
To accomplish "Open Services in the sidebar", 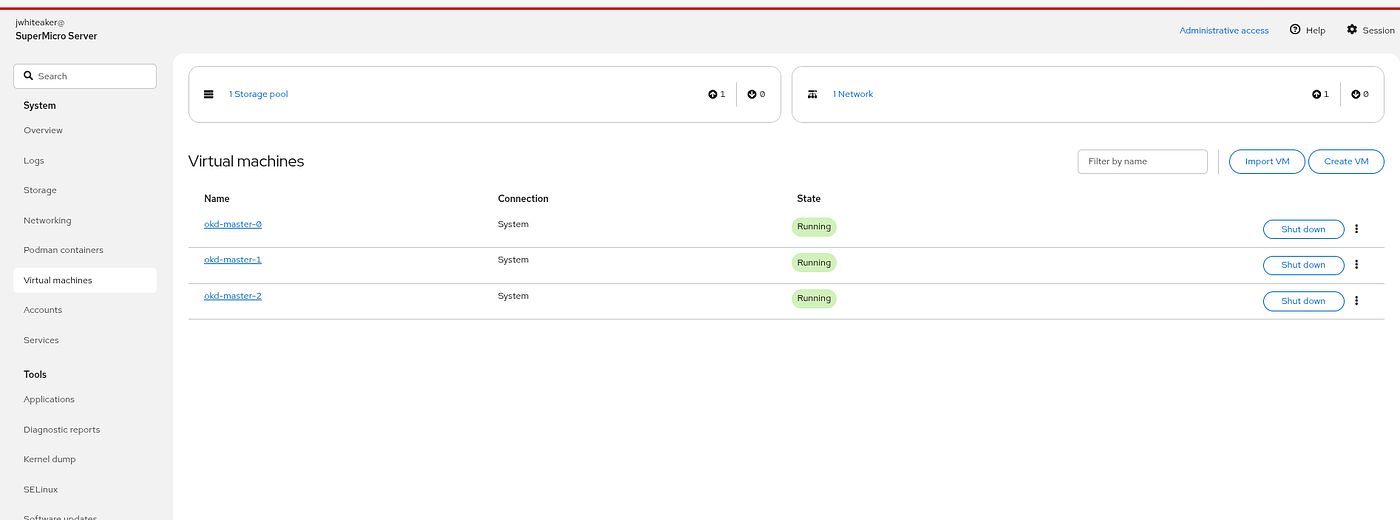I will [85, 340].
